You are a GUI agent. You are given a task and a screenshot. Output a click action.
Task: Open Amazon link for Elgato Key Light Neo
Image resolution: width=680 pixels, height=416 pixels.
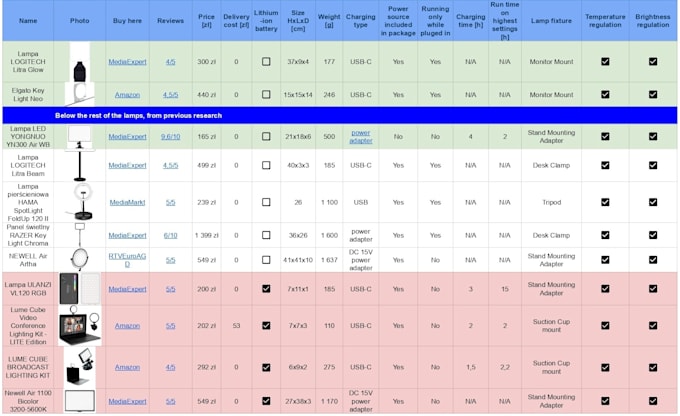point(127,95)
